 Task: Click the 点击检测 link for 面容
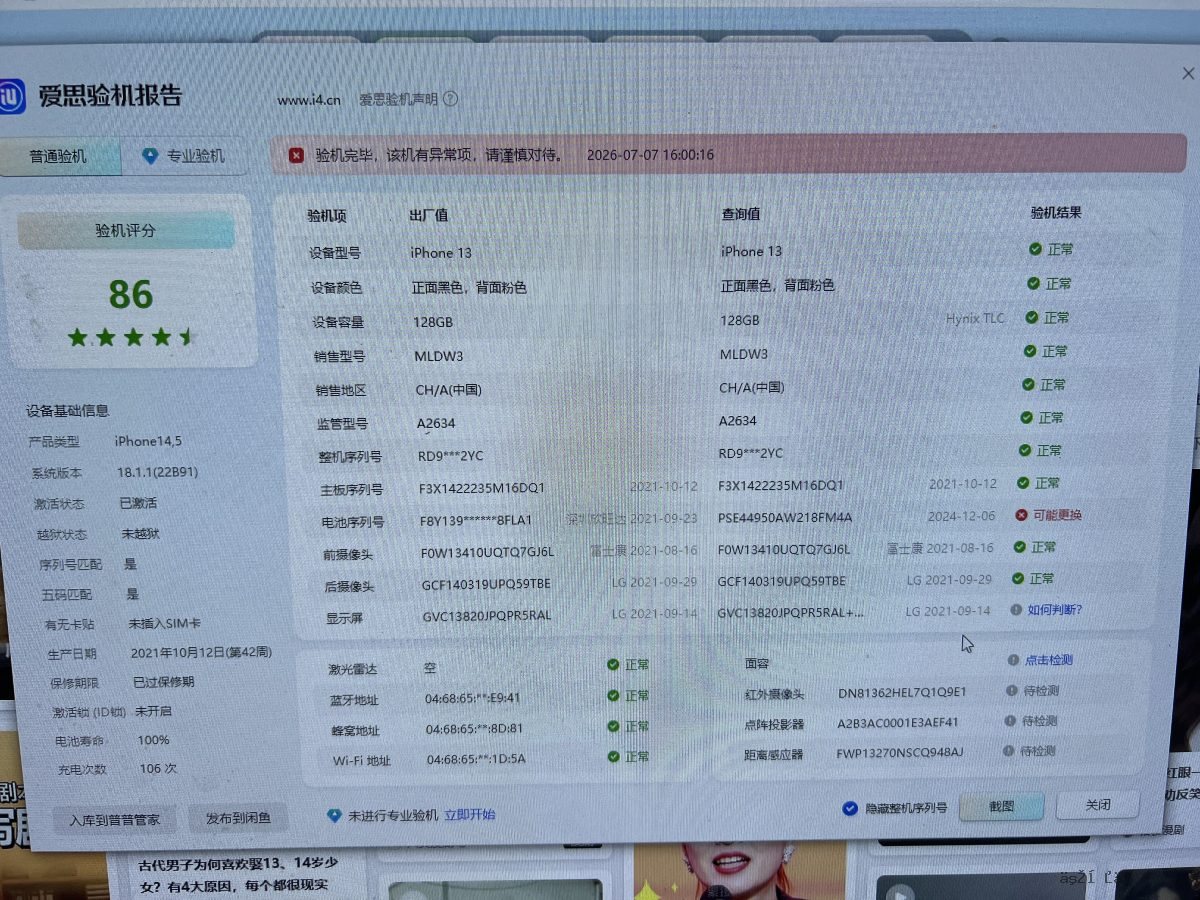(x=1048, y=660)
